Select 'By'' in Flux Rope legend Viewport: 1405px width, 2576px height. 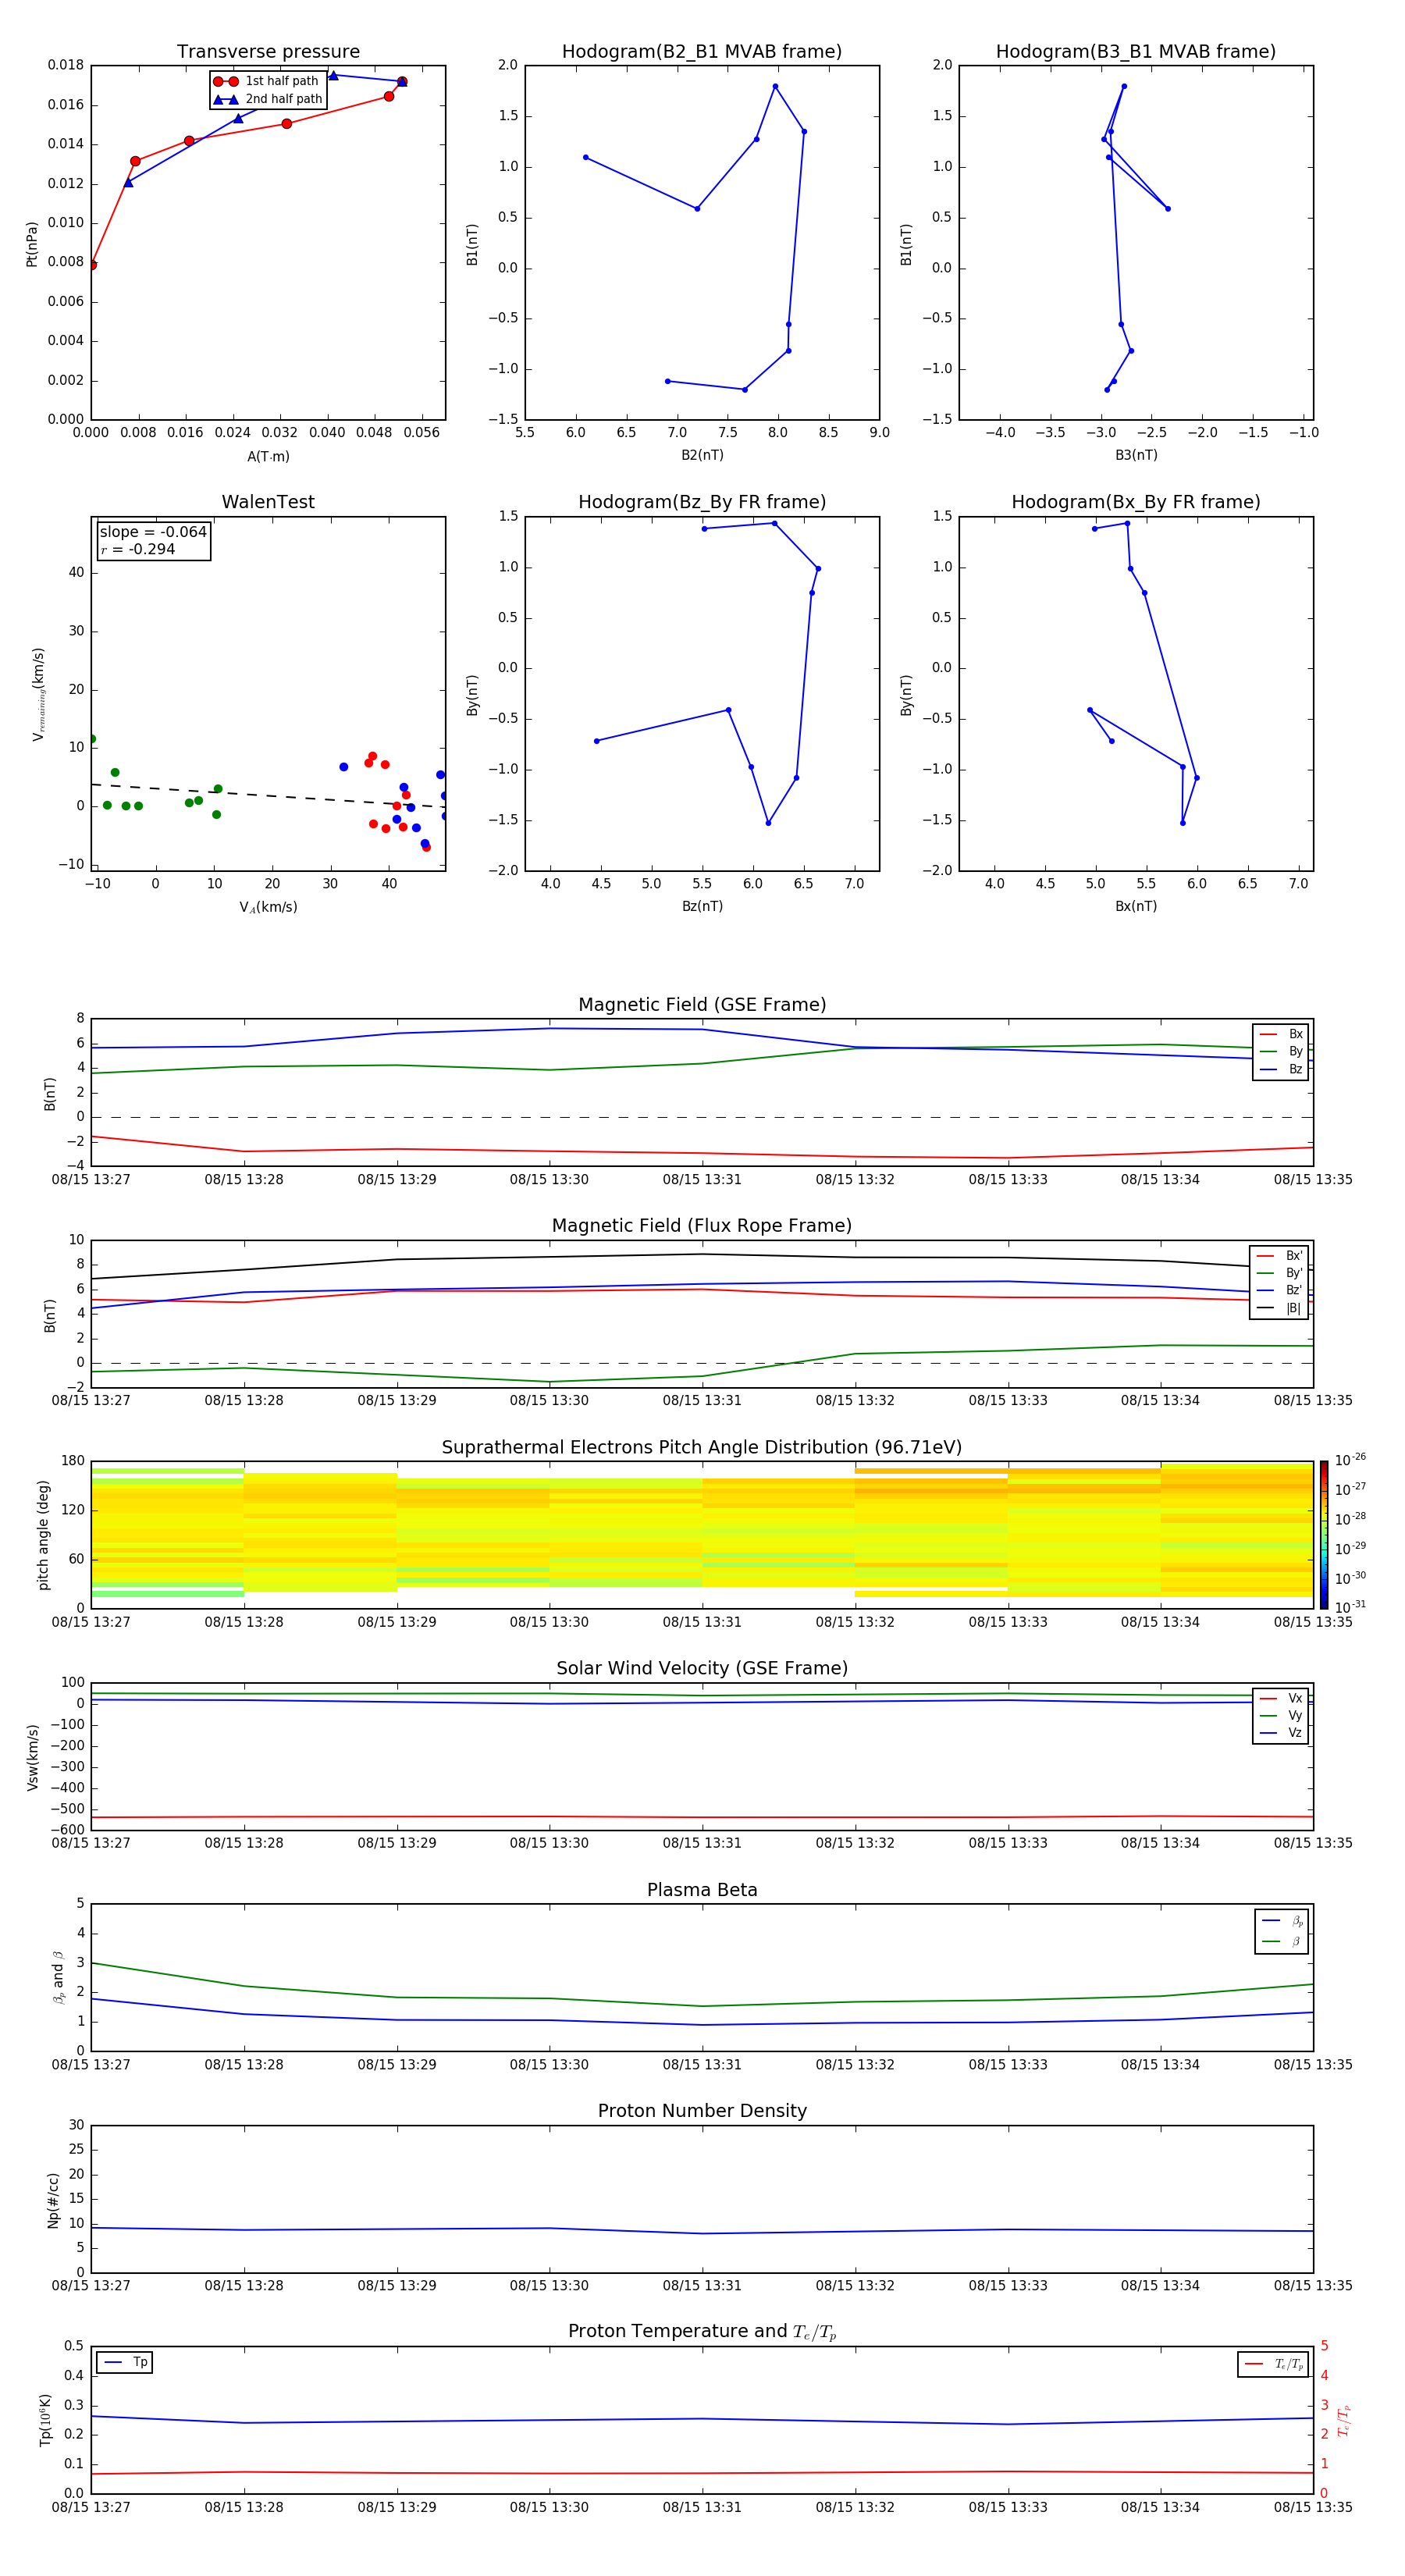point(1279,1273)
